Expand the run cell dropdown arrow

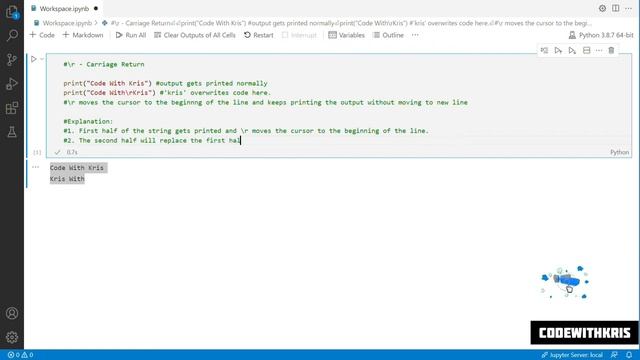tap(42, 59)
